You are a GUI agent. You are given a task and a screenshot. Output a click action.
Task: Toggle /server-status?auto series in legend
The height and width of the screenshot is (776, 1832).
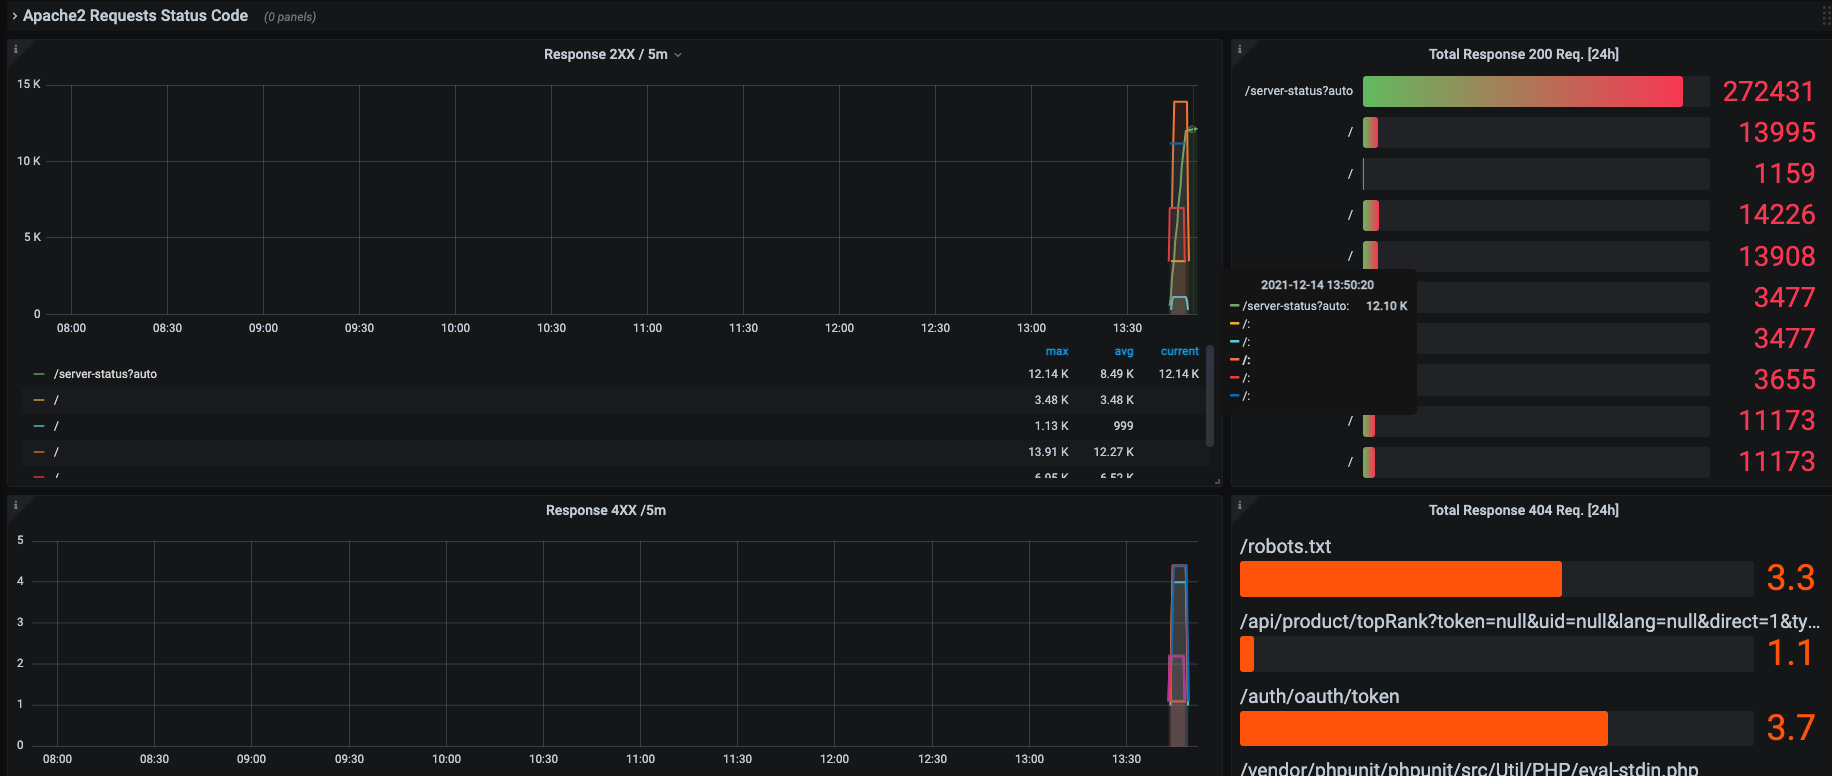point(105,374)
